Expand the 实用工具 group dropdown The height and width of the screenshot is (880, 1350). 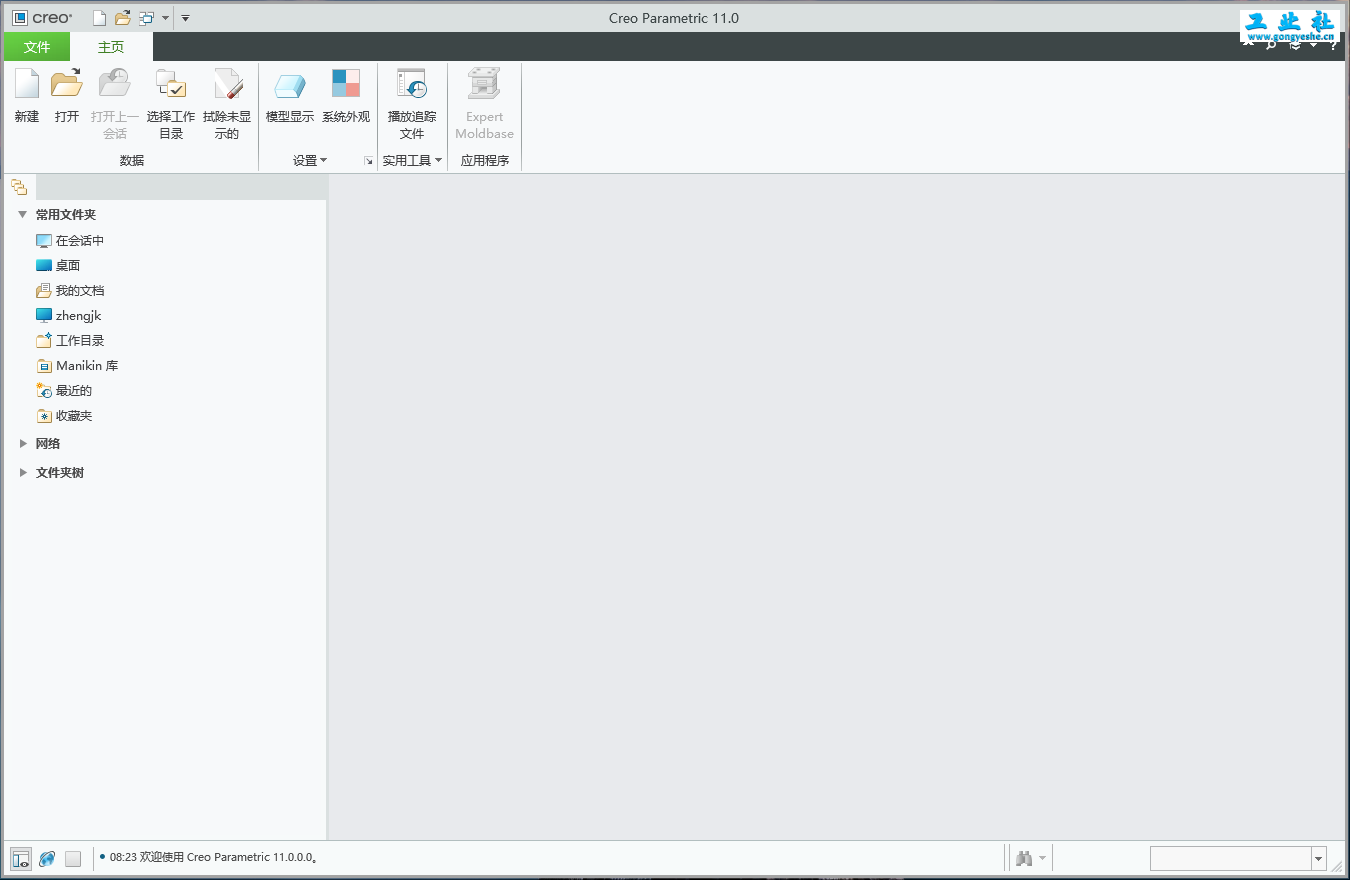[x=412, y=160]
